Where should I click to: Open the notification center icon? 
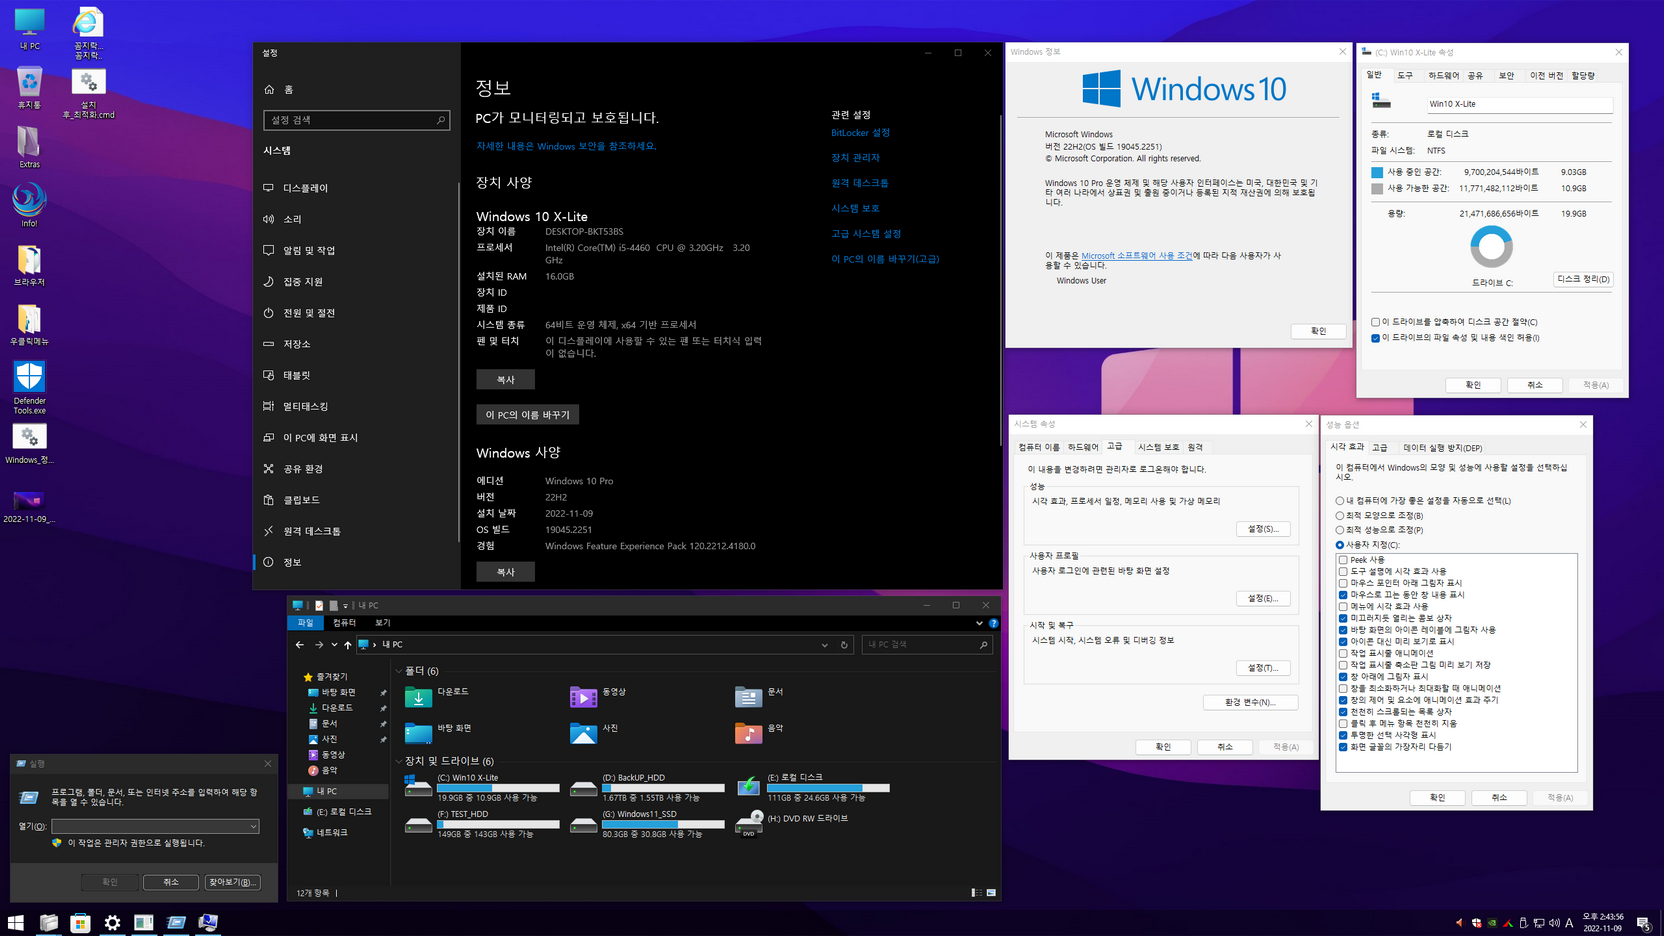pos(1643,923)
